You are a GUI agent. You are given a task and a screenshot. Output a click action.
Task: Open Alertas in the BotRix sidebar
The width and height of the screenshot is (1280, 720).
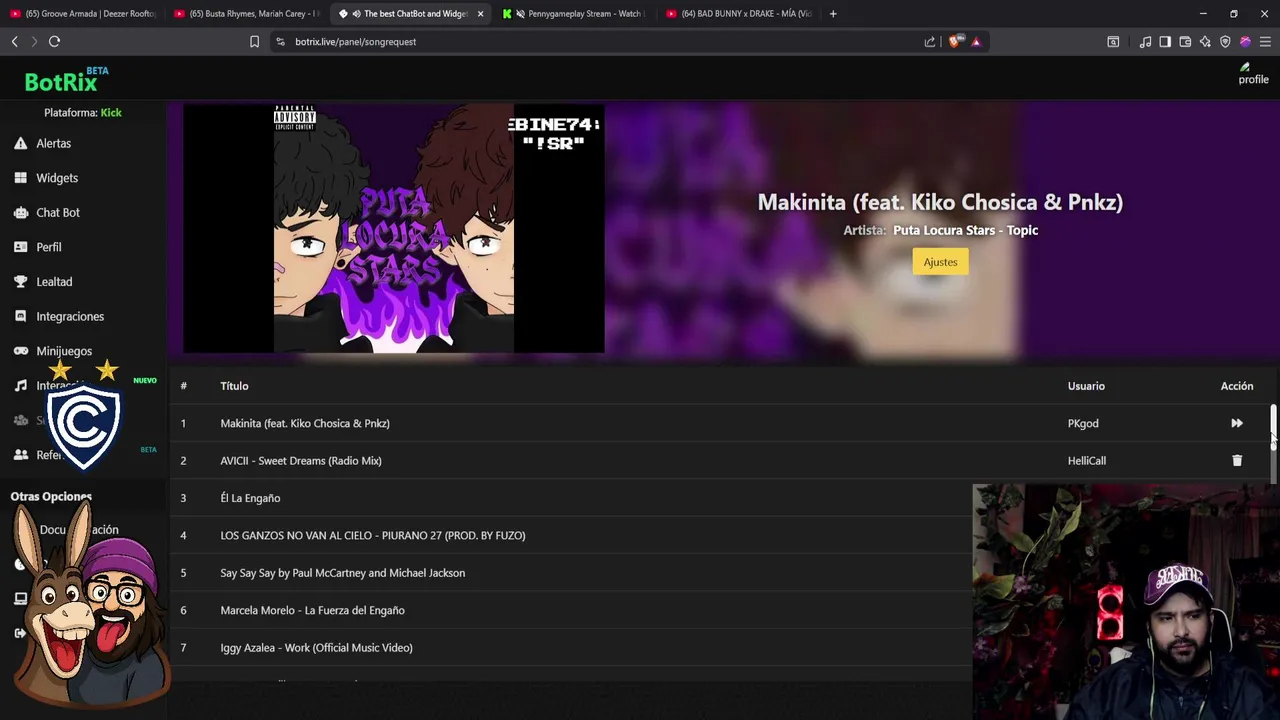pyautogui.click(x=54, y=143)
